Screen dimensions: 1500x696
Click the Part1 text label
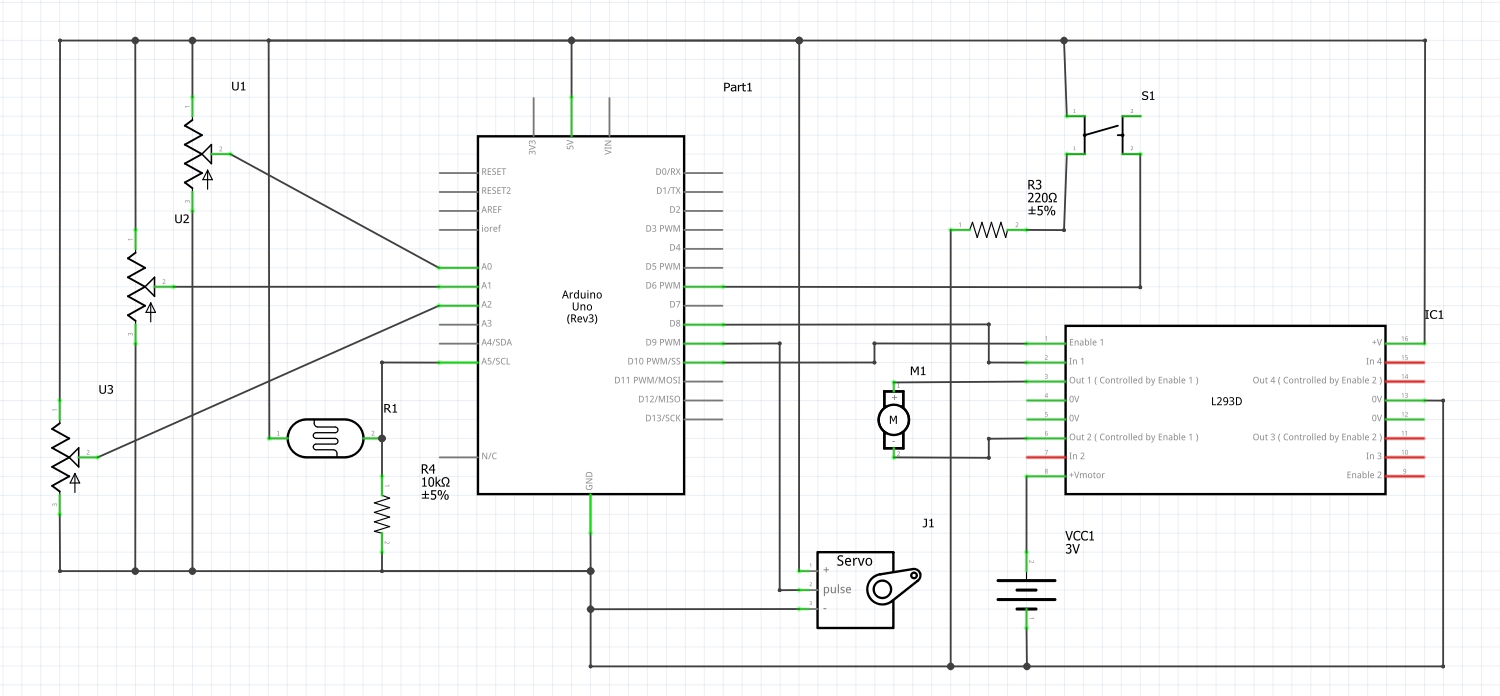pyautogui.click(x=737, y=87)
